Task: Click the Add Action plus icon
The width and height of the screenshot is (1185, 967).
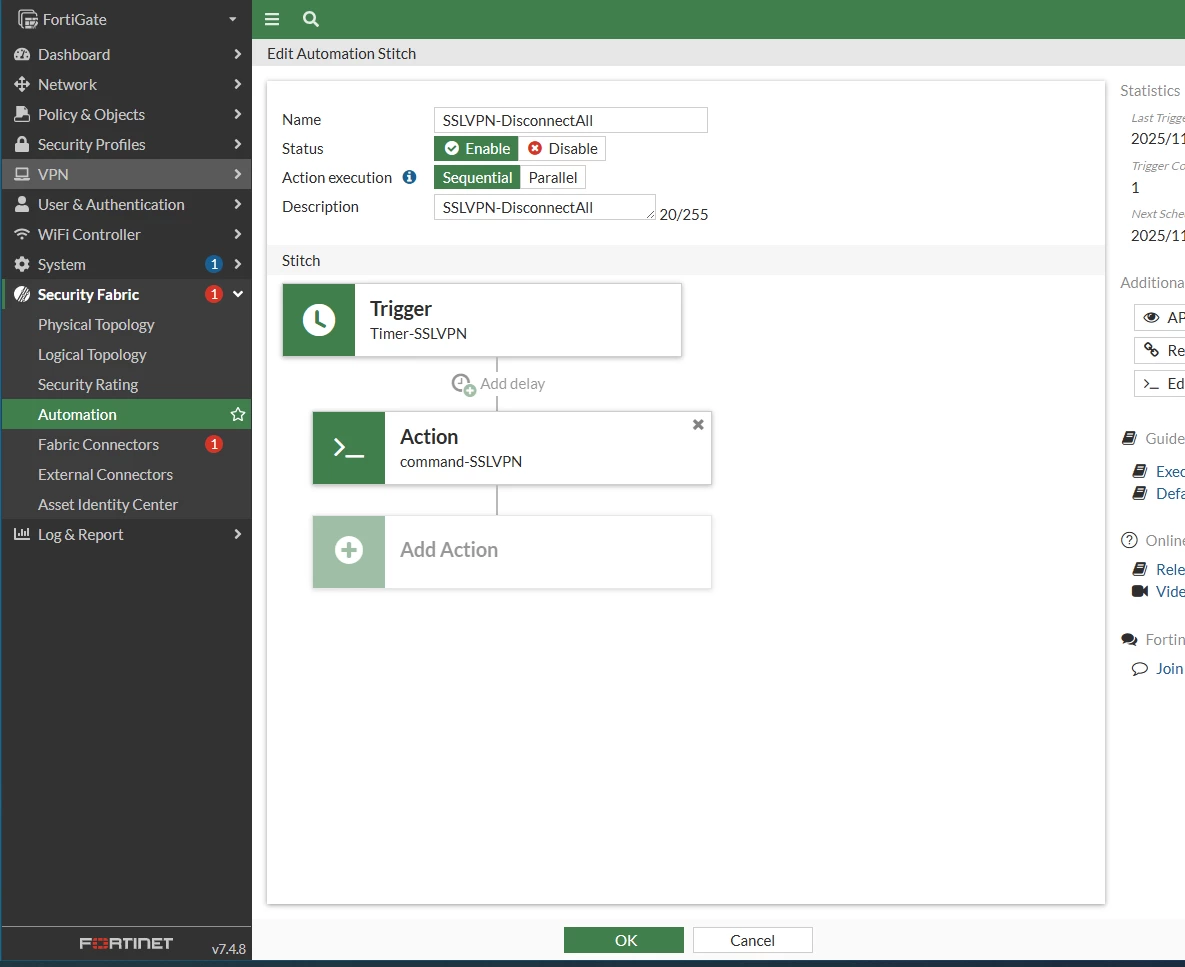Action: pyautogui.click(x=349, y=550)
